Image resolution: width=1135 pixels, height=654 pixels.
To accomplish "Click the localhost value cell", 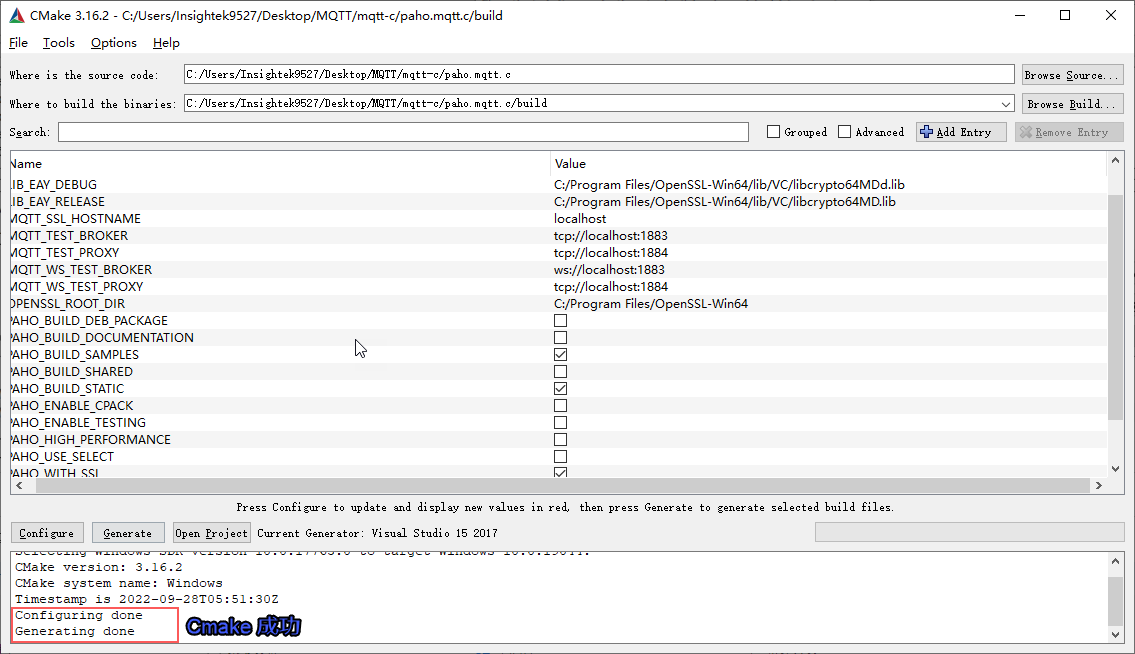I will (x=580, y=219).
